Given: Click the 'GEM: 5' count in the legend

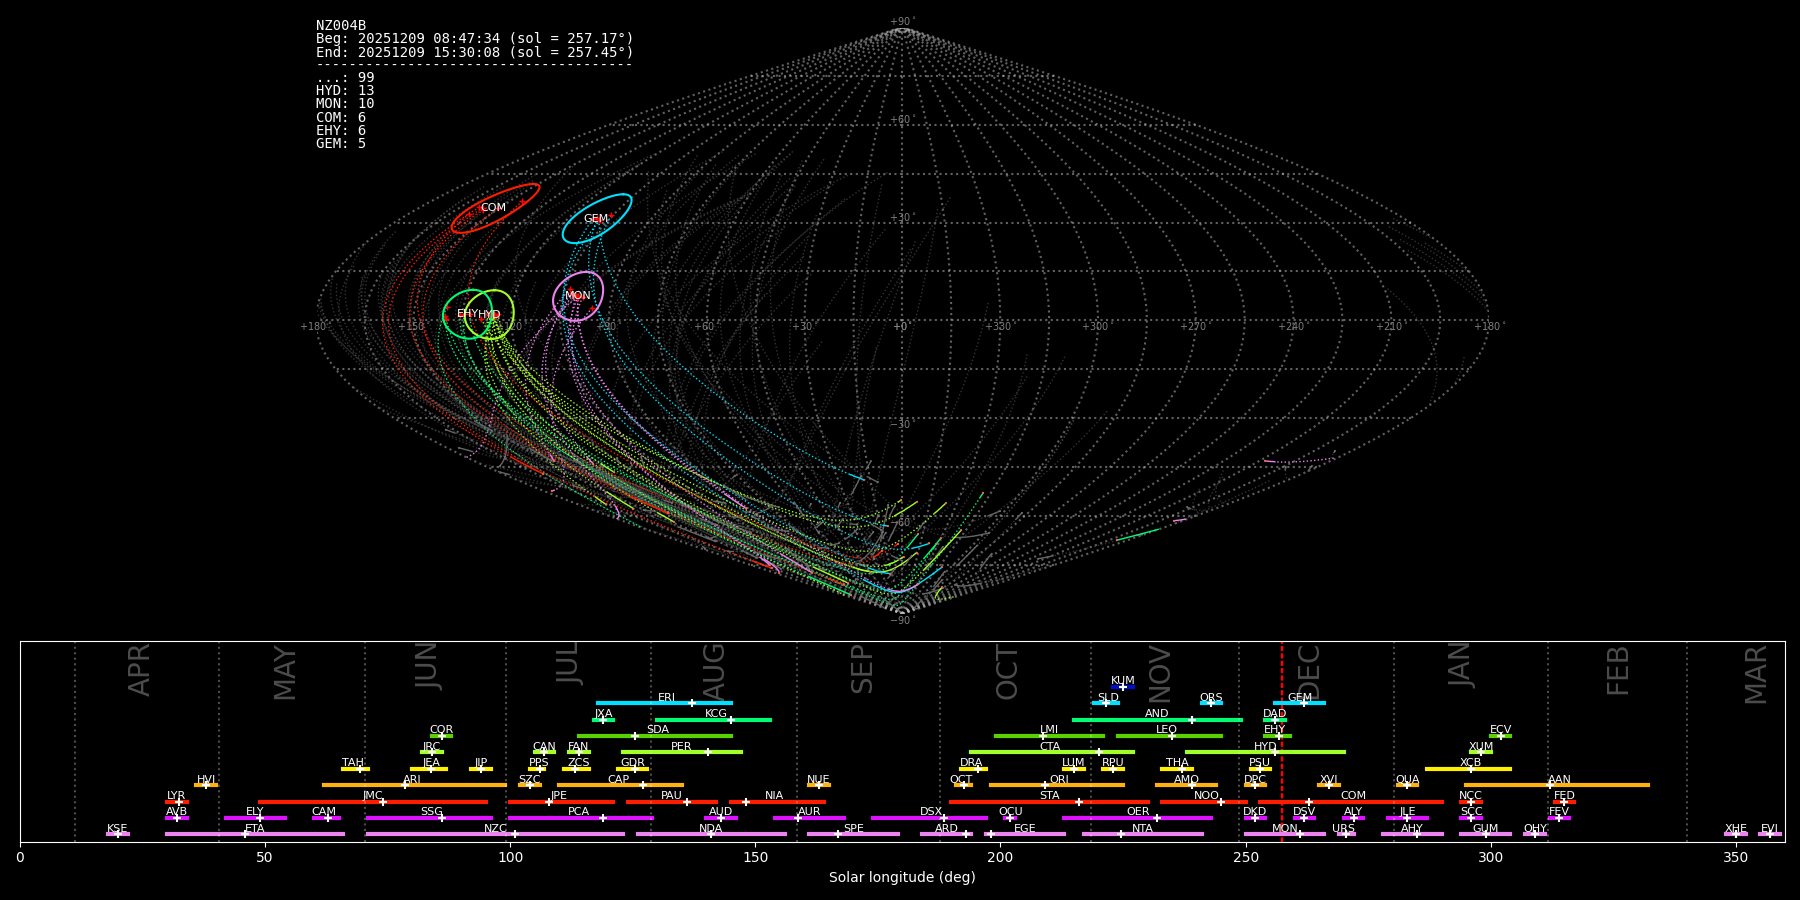Looking at the screenshot, I should (341, 144).
